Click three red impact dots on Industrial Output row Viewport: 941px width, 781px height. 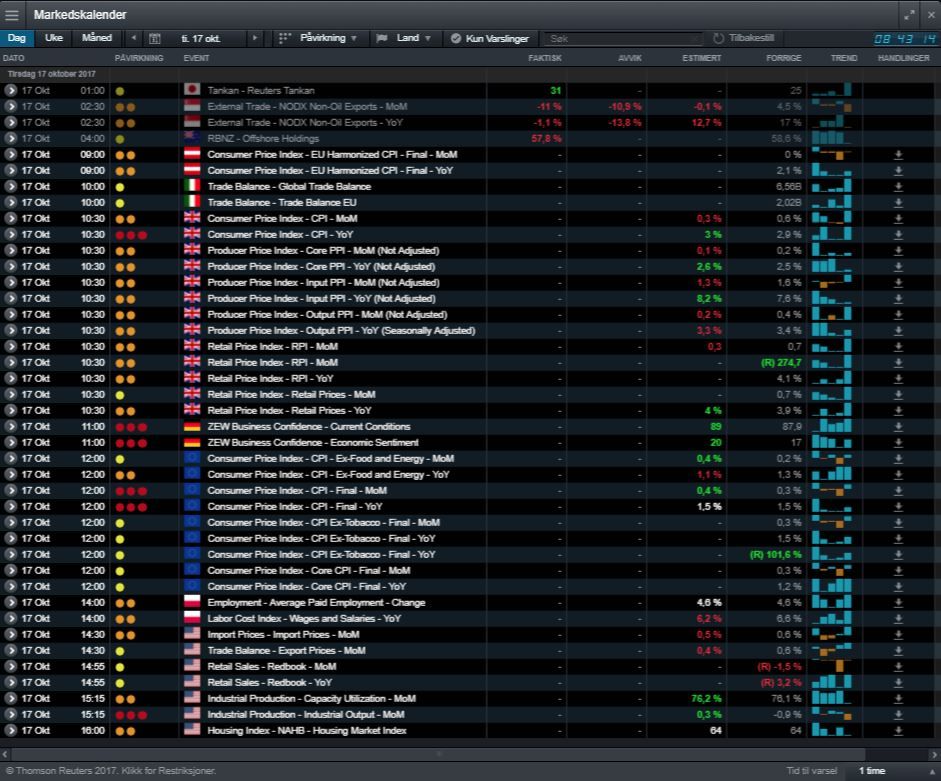(131, 715)
